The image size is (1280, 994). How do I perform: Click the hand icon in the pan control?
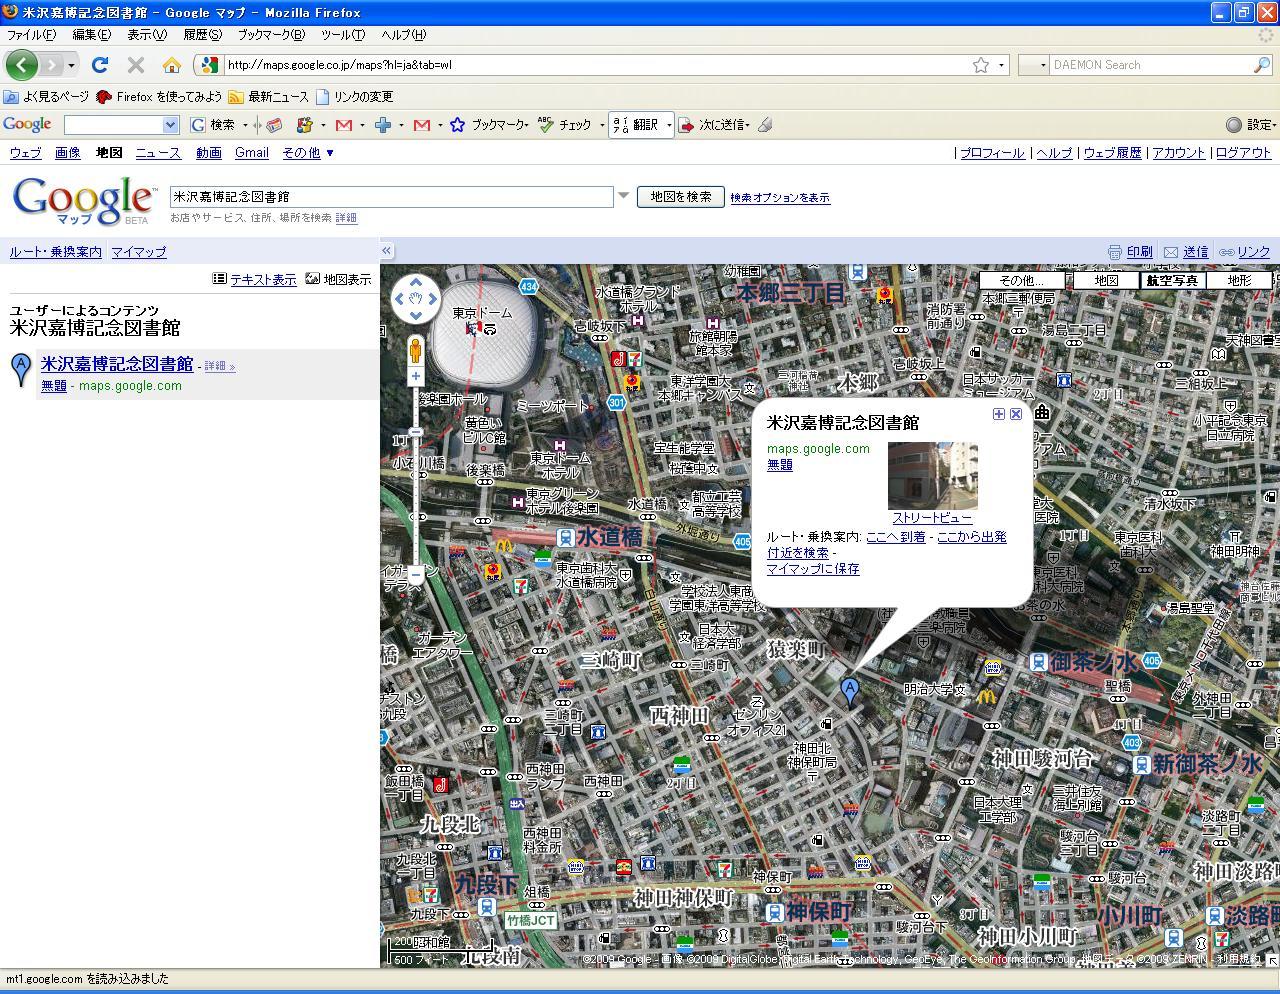(x=416, y=299)
